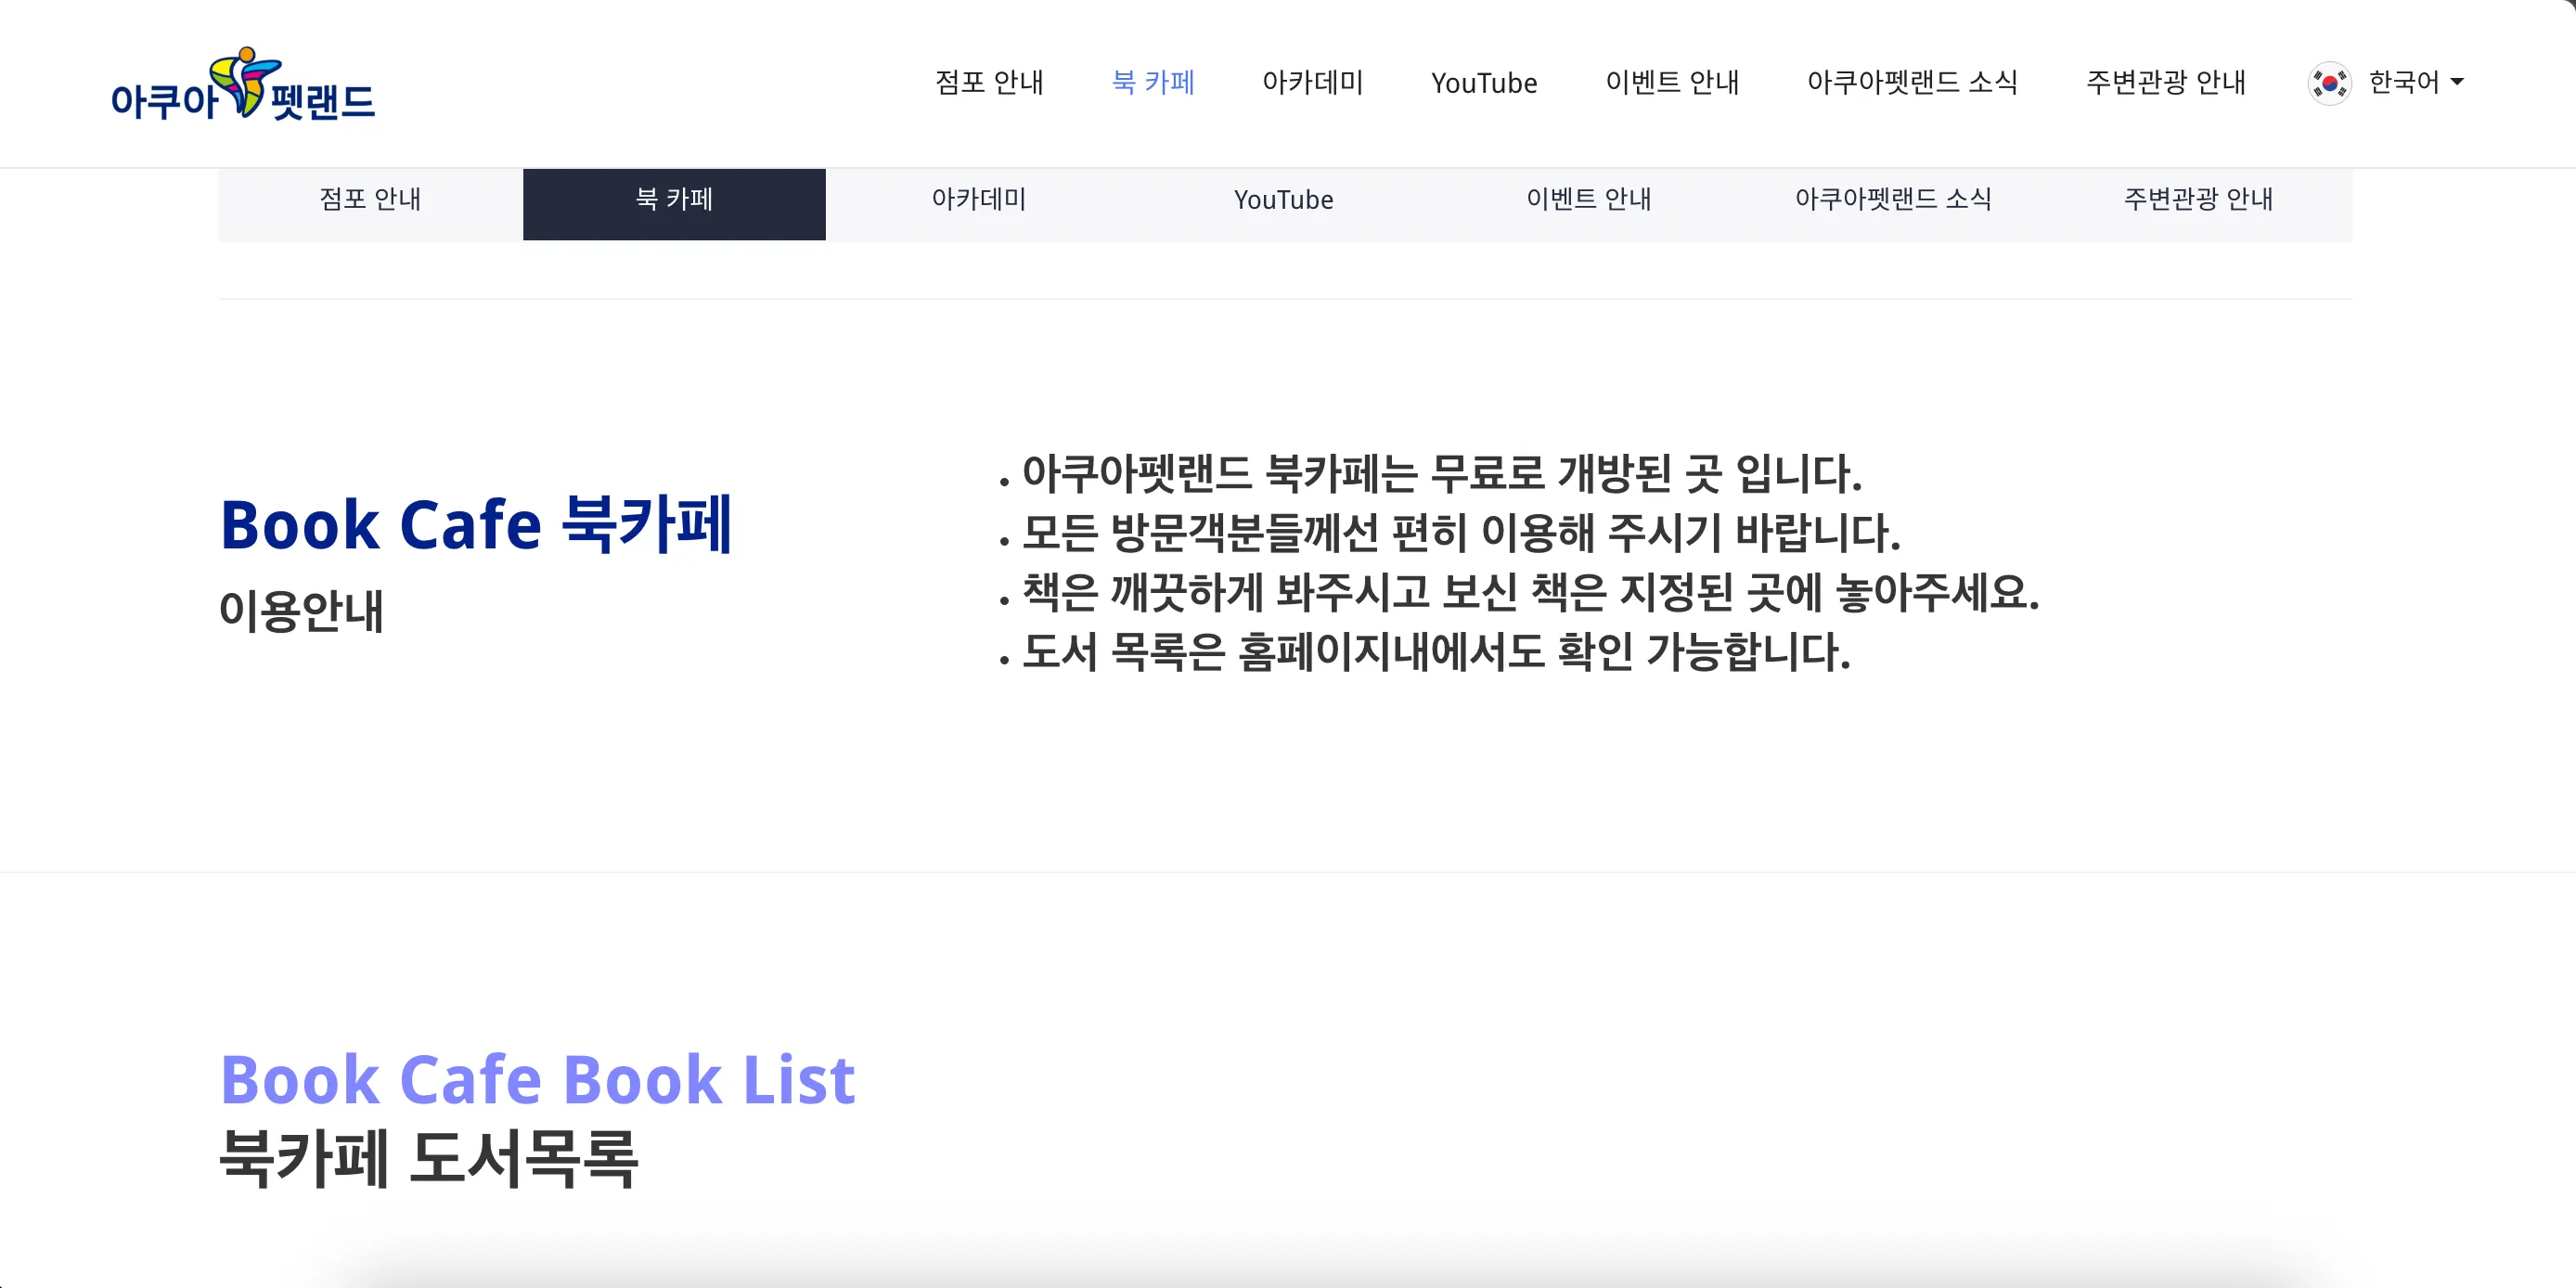Open 이벤트 안내 in top navigation
The height and width of the screenshot is (1288, 2576).
tap(1672, 82)
